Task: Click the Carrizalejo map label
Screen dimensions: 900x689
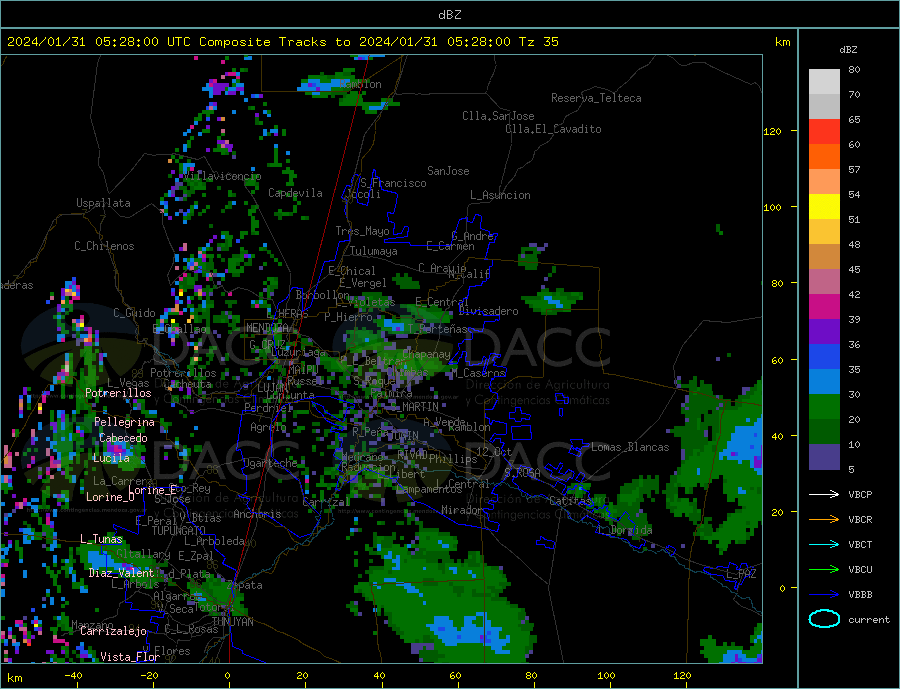Action: 113,631
